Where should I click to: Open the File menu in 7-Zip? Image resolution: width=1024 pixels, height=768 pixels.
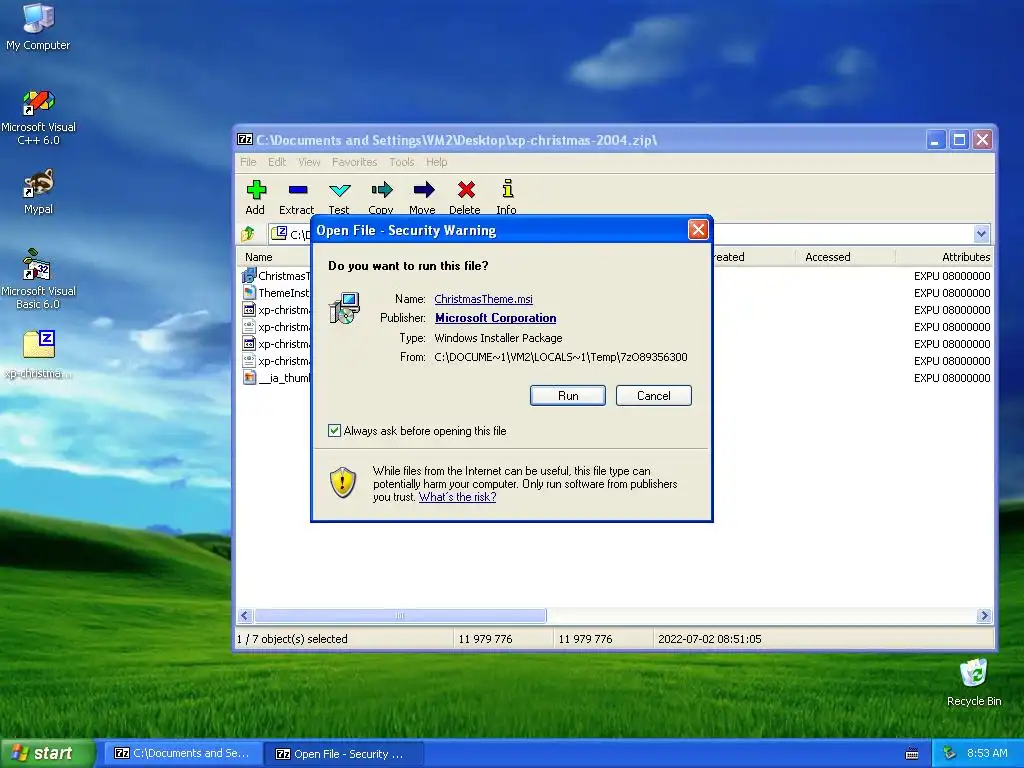[248, 162]
